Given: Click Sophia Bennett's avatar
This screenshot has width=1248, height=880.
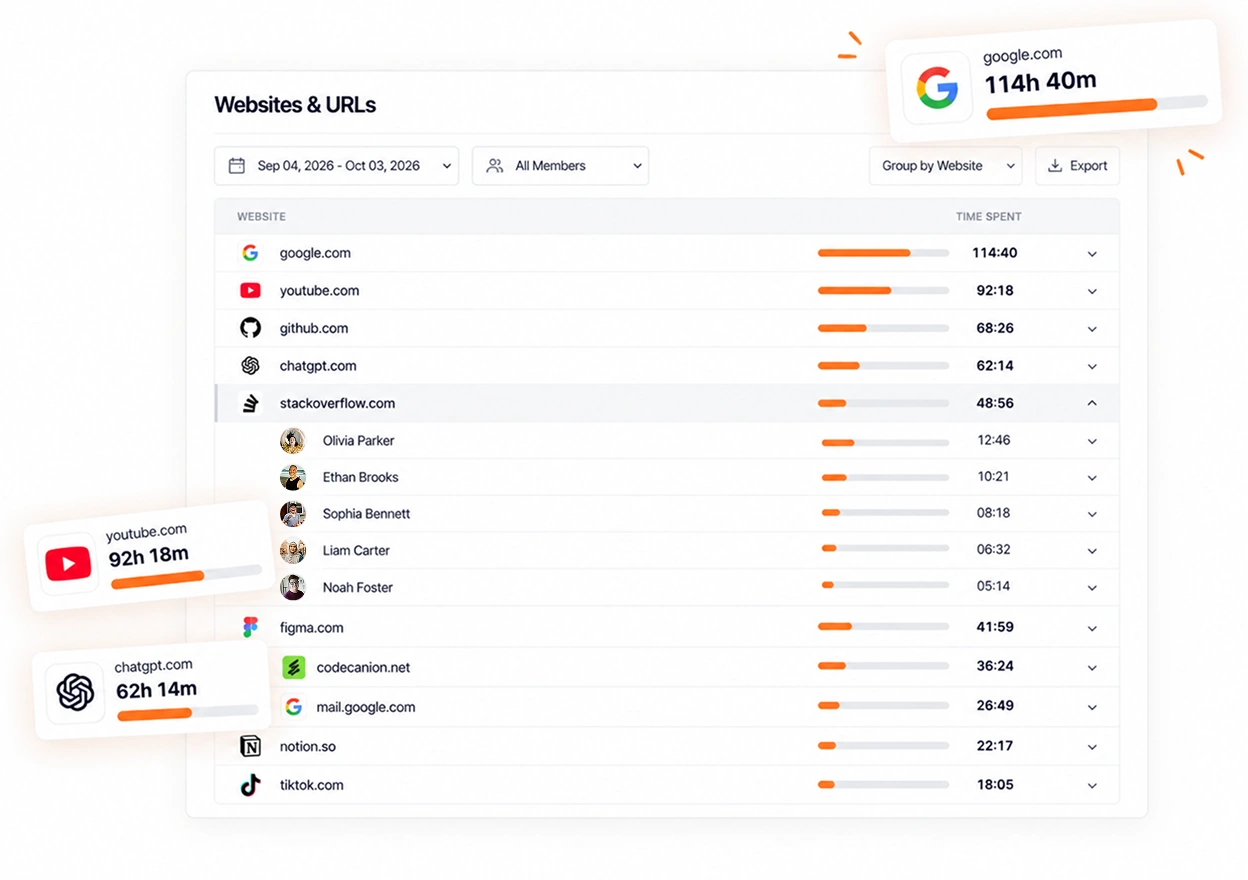Looking at the screenshot, I should point(292,514).
